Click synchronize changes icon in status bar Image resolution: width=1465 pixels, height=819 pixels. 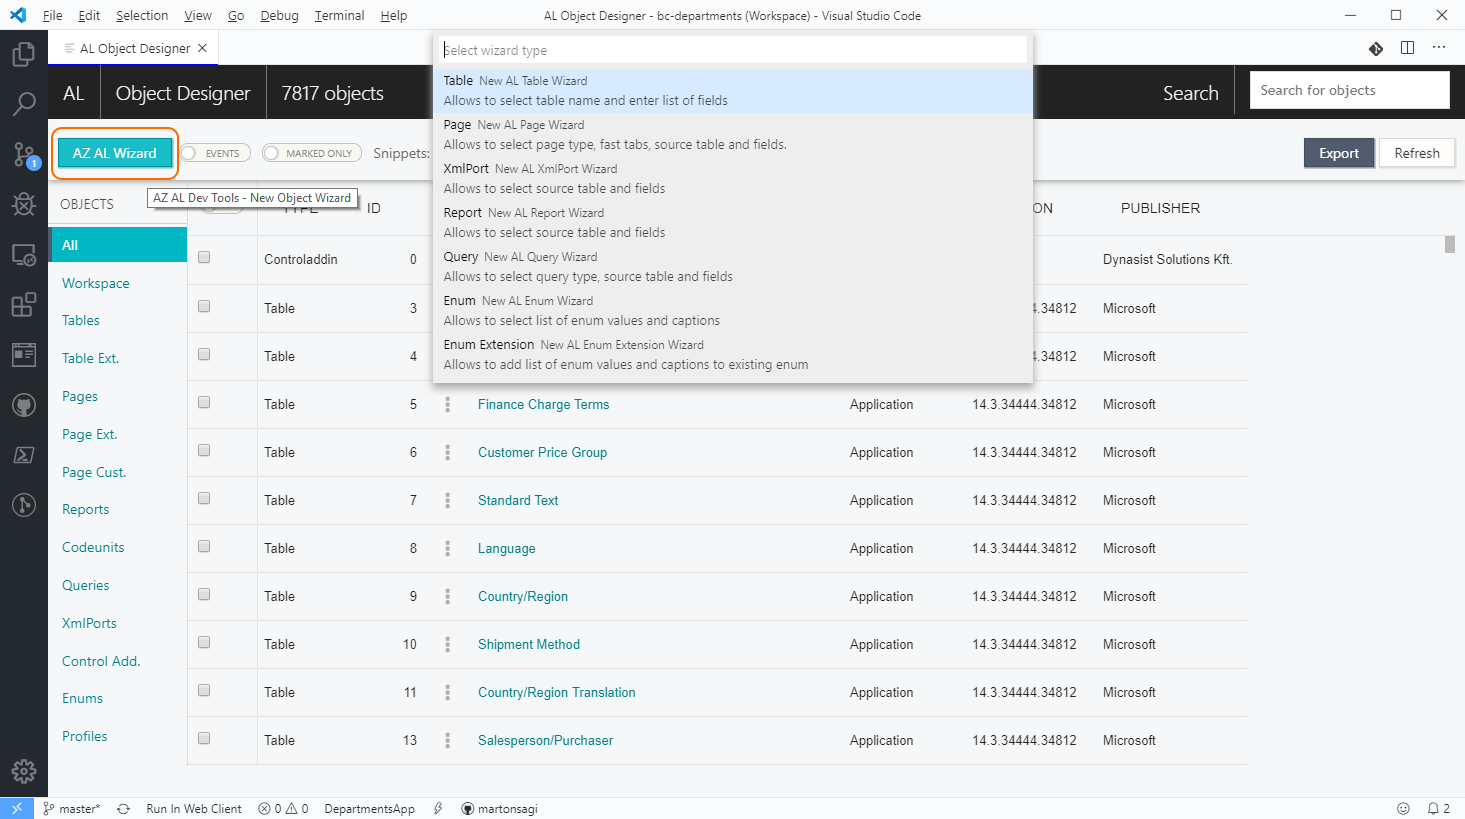point(123,808)
